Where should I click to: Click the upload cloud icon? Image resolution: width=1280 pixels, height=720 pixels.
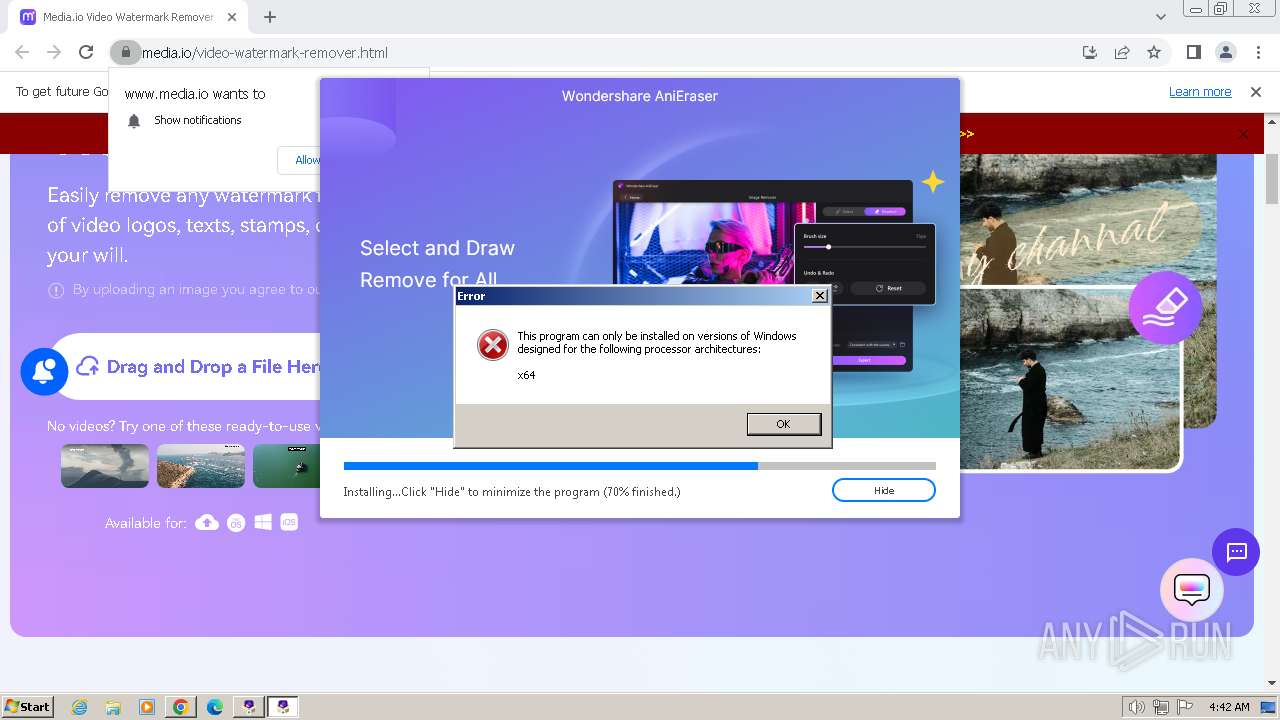point(88,367)
